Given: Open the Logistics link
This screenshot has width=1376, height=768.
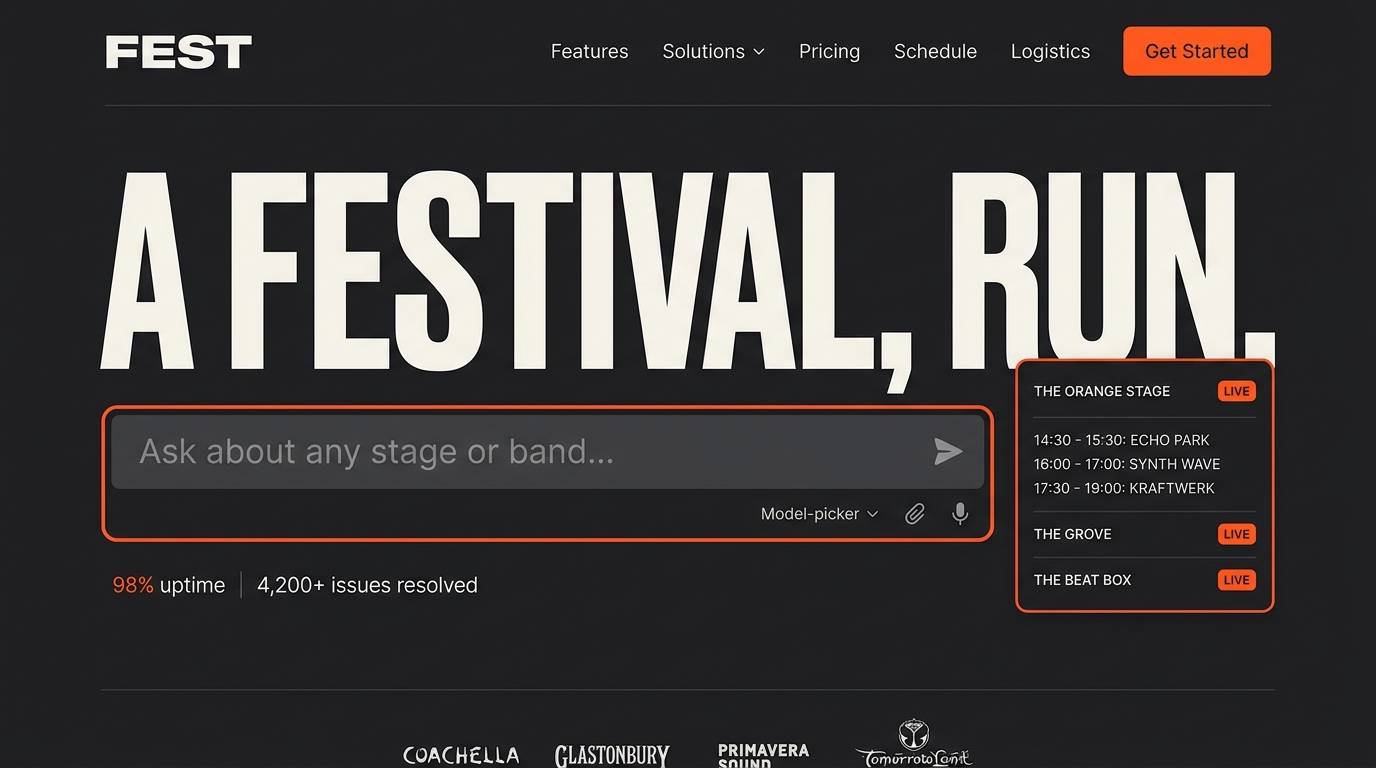Looking at the screenshot, I should [1050, 52].
